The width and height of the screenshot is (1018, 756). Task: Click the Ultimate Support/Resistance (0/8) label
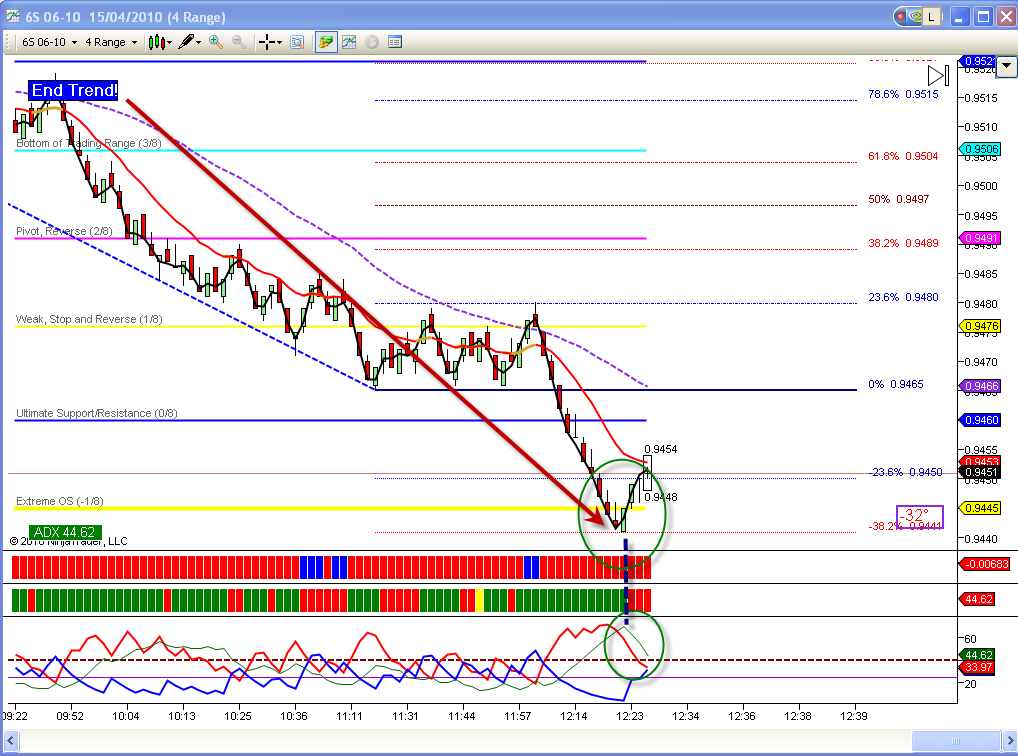97,413
